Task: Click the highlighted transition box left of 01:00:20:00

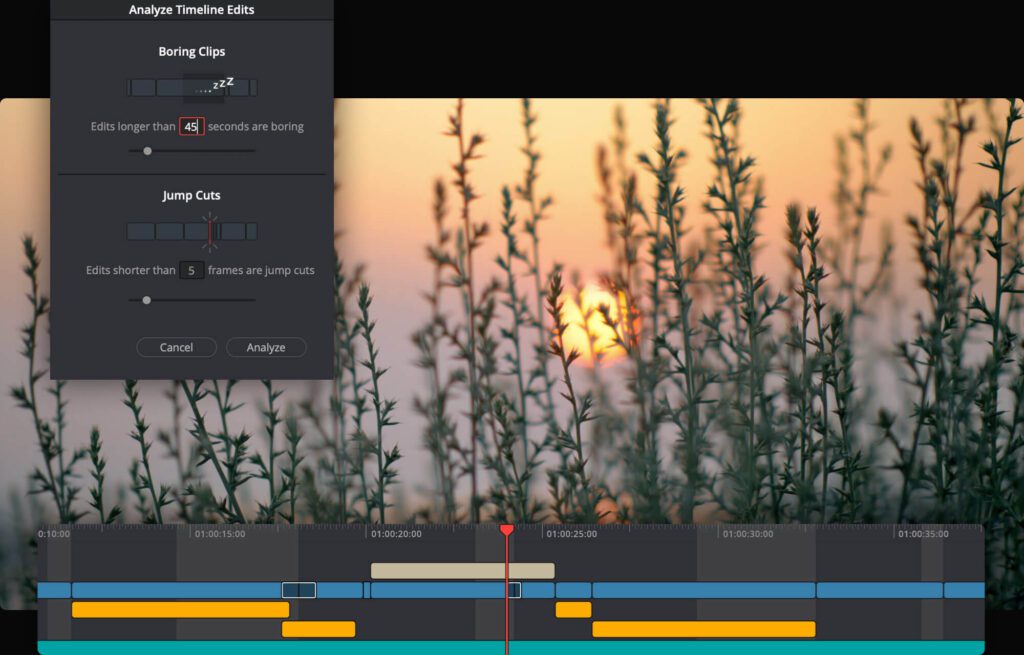Action: (298, 590)
